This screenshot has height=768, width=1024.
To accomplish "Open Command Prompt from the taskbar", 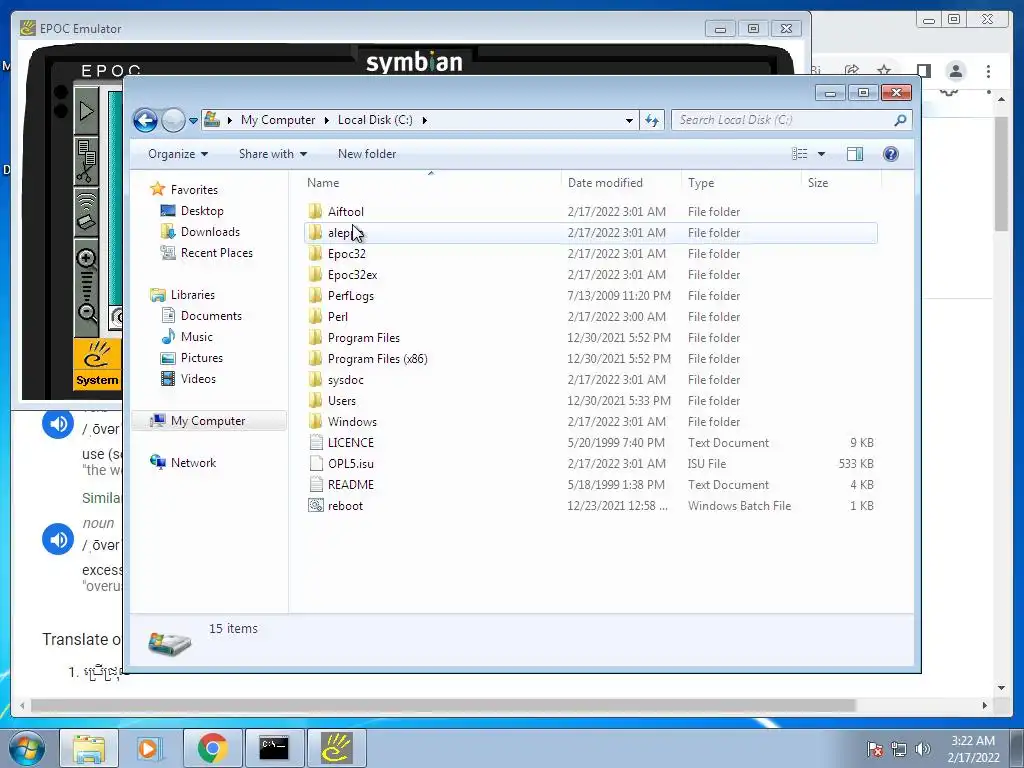I will point(274,748).
